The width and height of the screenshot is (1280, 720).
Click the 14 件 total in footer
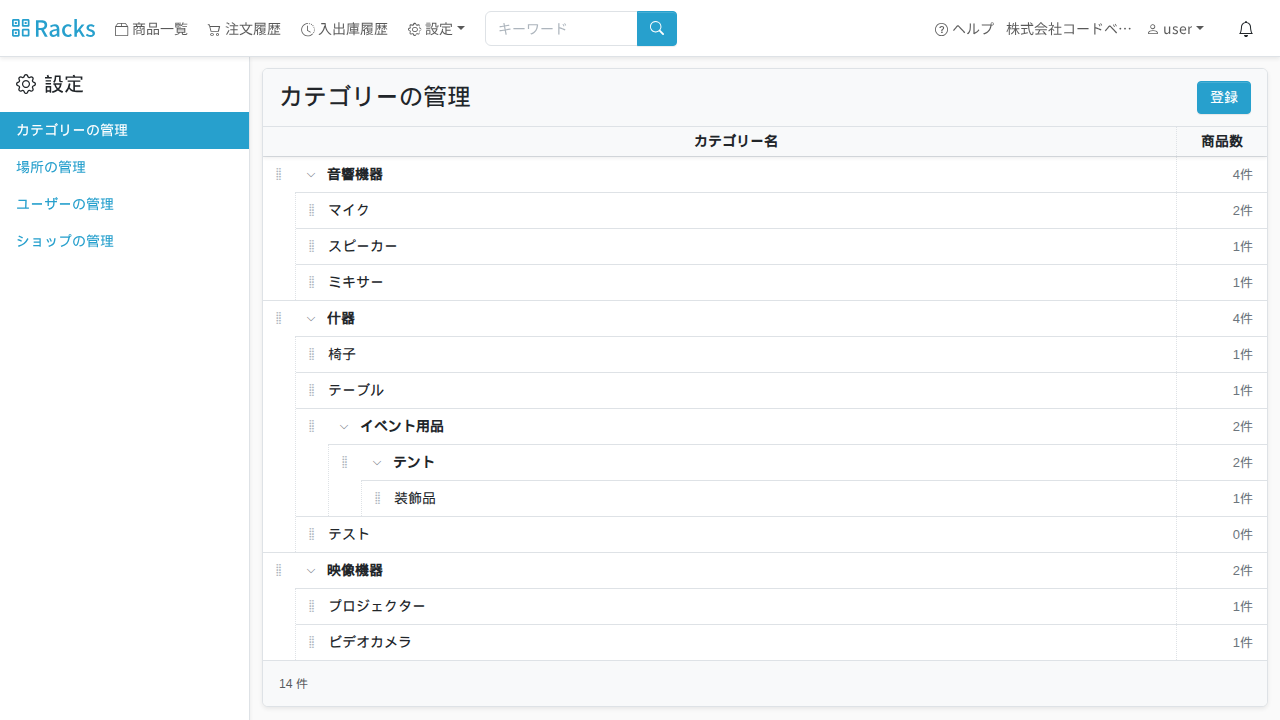(293, 684)
